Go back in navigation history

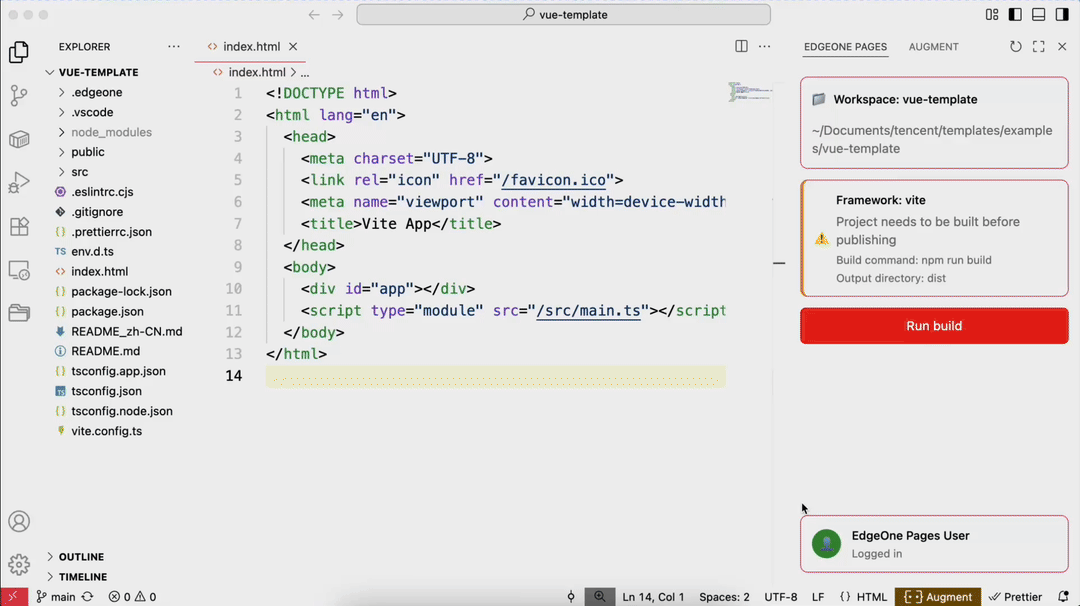pos(314,14)
